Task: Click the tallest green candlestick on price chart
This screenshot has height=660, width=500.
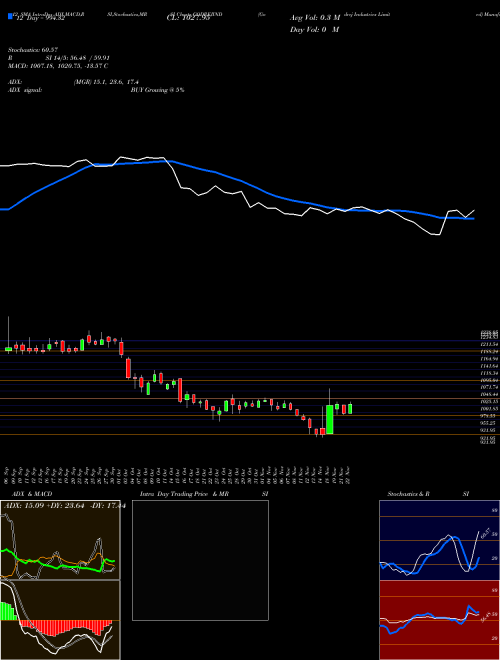Action: [x=330, y=419]
